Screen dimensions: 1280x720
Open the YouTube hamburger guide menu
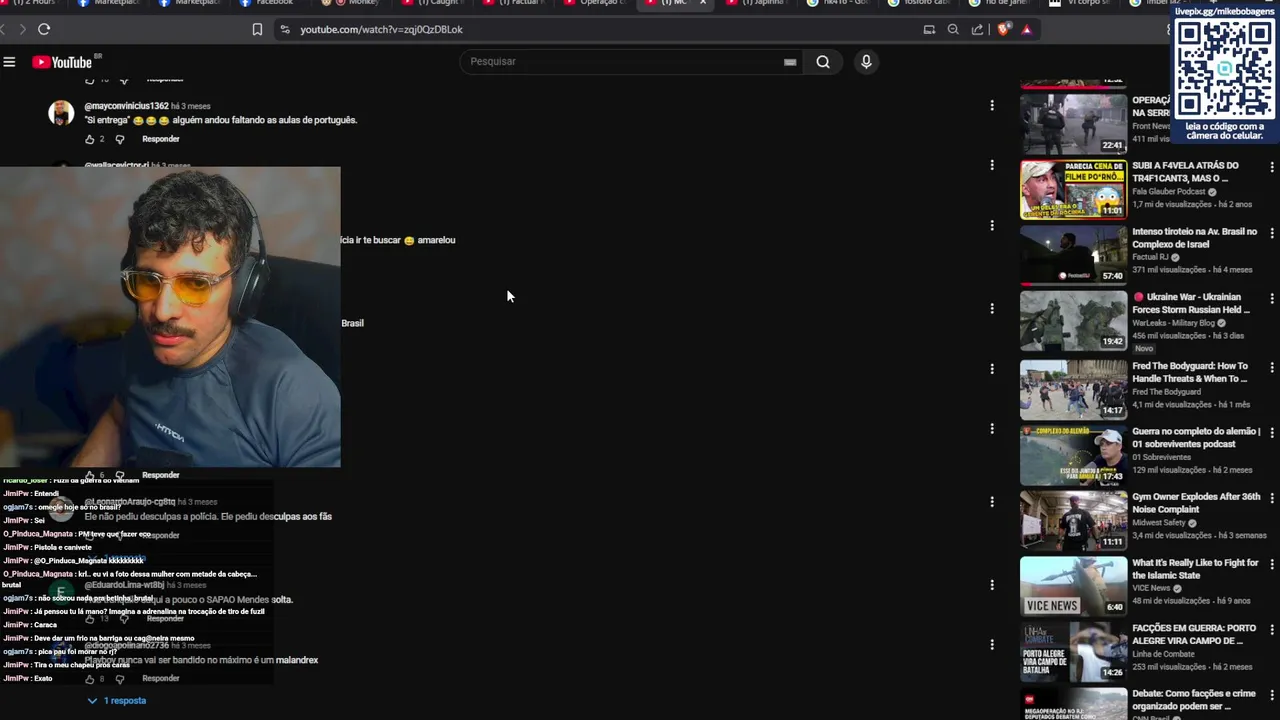click(x=9, y=62)
